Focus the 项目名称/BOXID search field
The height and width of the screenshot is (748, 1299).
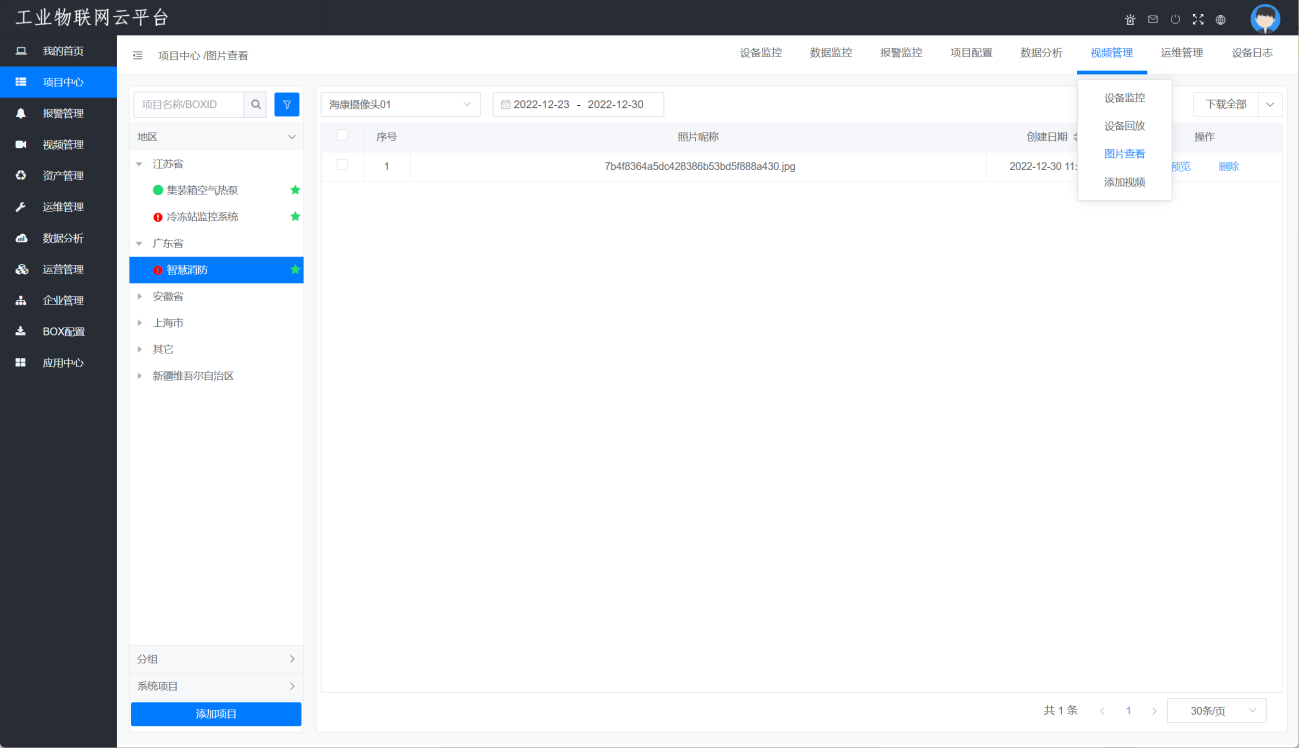click(x=188, y=104)
